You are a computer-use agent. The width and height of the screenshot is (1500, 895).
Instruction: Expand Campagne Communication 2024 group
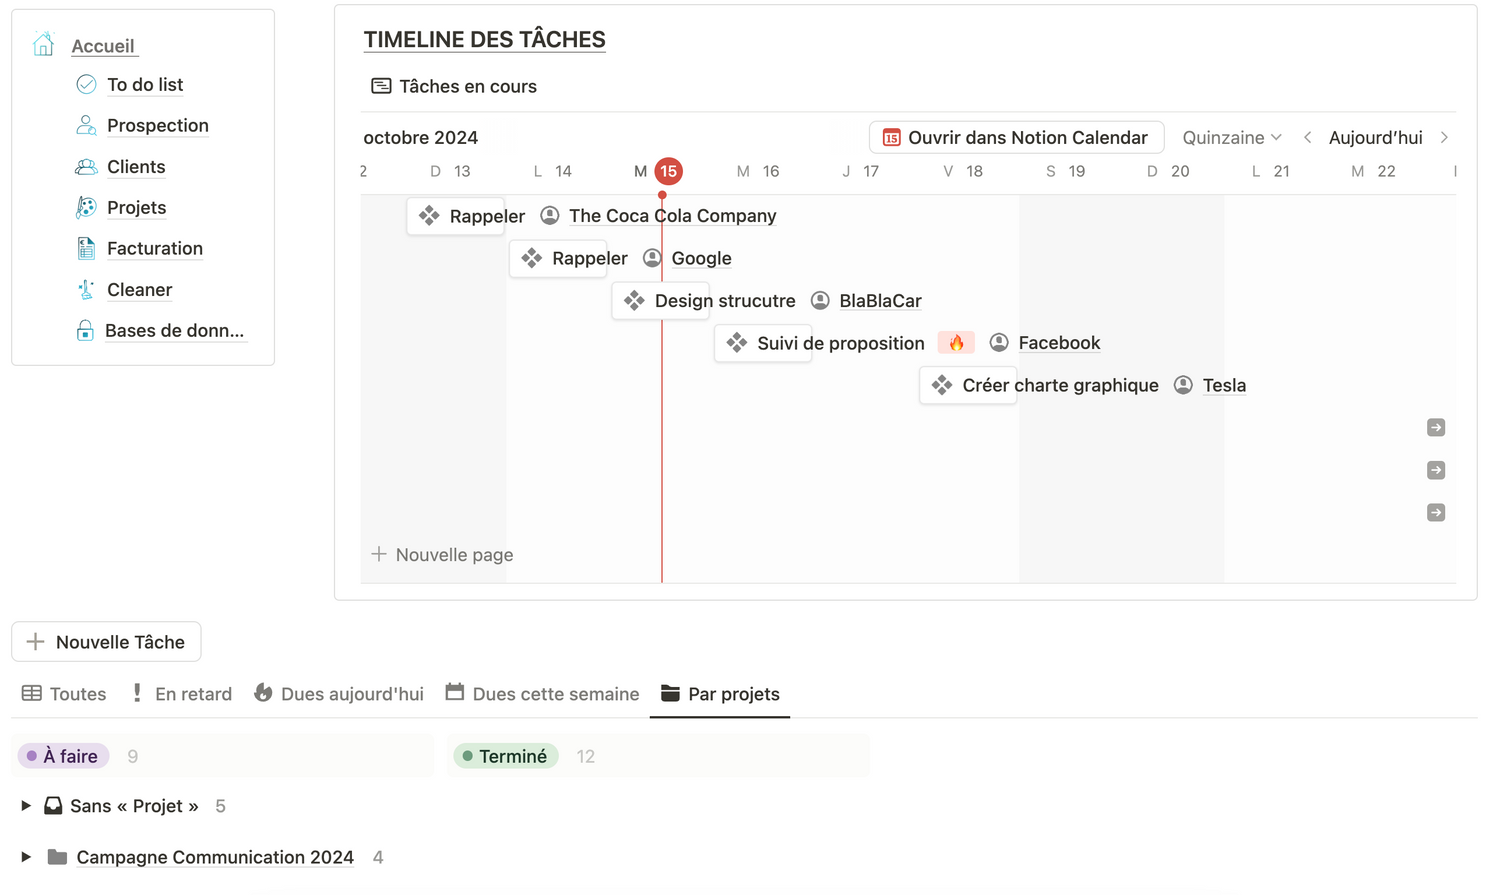coord(26,857)
